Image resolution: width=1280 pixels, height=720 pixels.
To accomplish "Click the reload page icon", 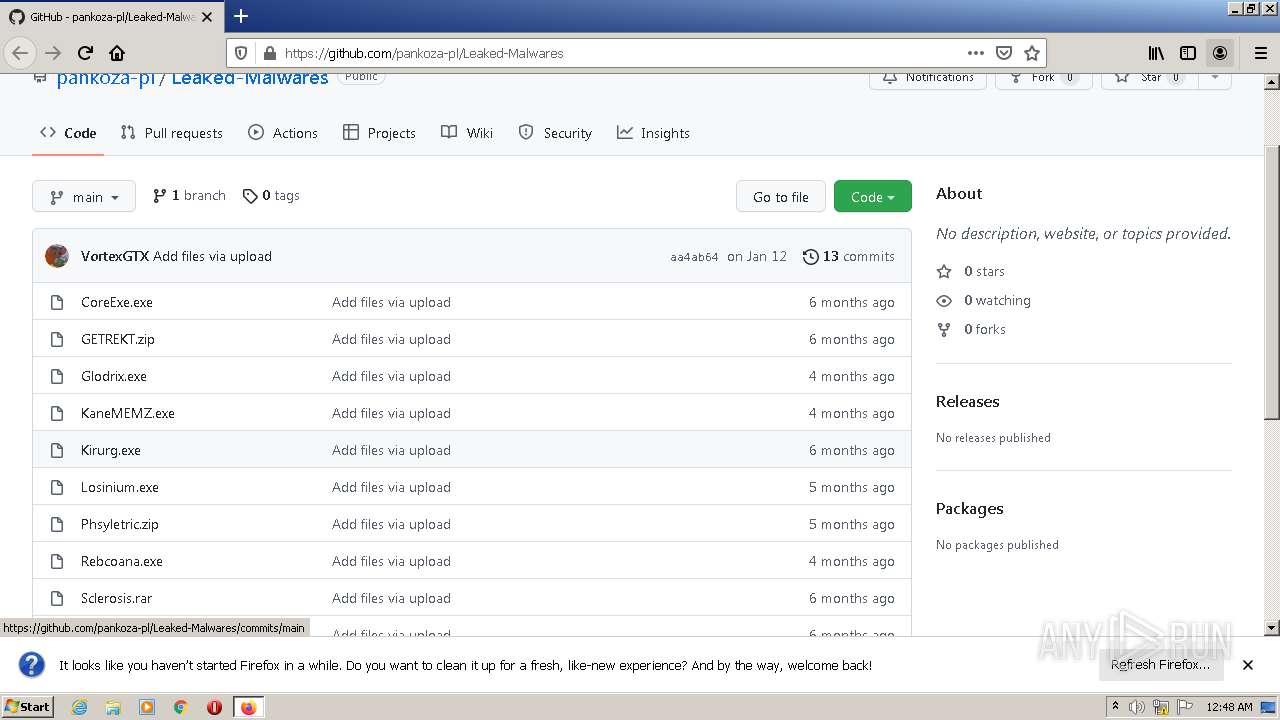I will pos(85,53).
